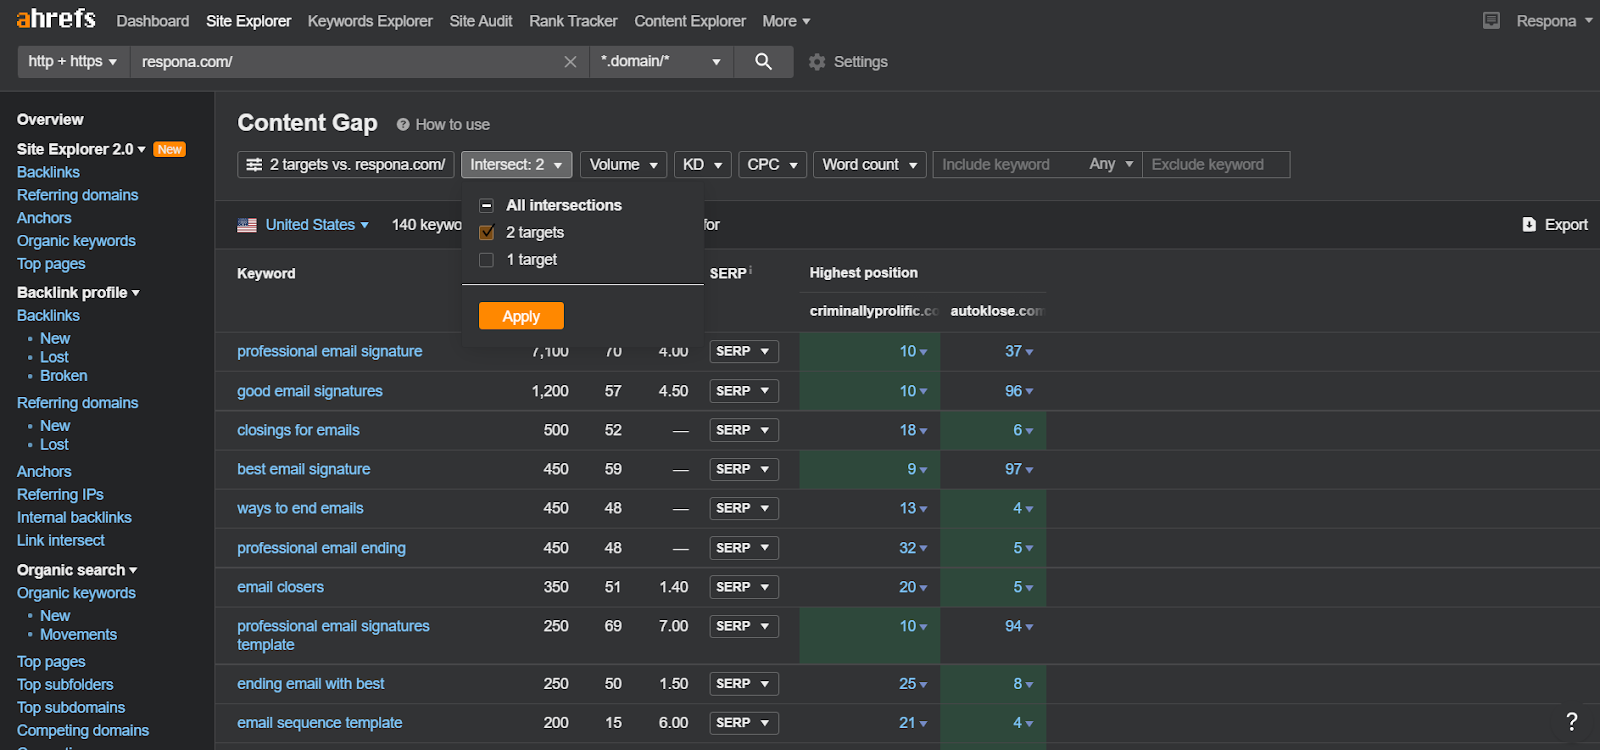1600x750 pixels.
Task: Open Overview in the sidebar
Action: click(x=50, y=120)
